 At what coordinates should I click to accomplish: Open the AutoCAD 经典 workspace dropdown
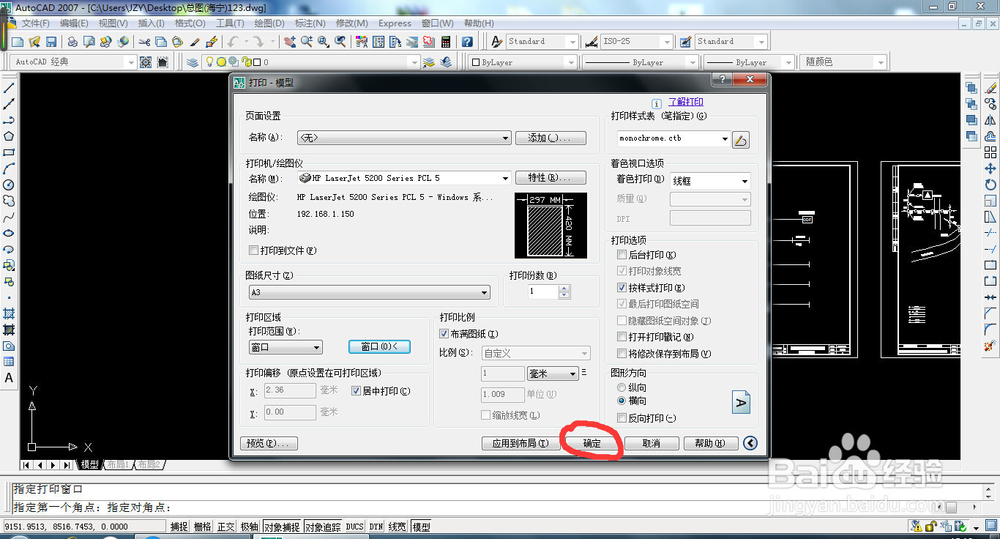tap(73, 62)
